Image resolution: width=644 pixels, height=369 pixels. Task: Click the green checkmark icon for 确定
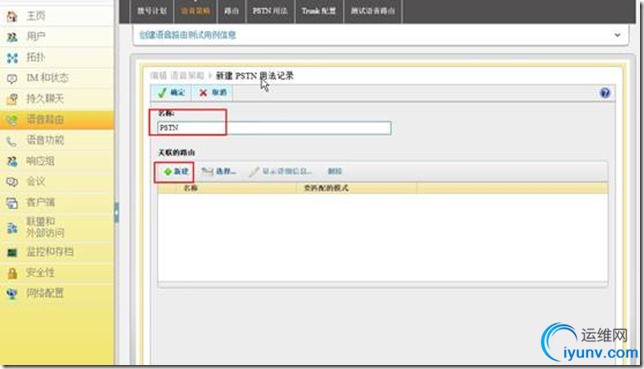(x=162, y=93)
